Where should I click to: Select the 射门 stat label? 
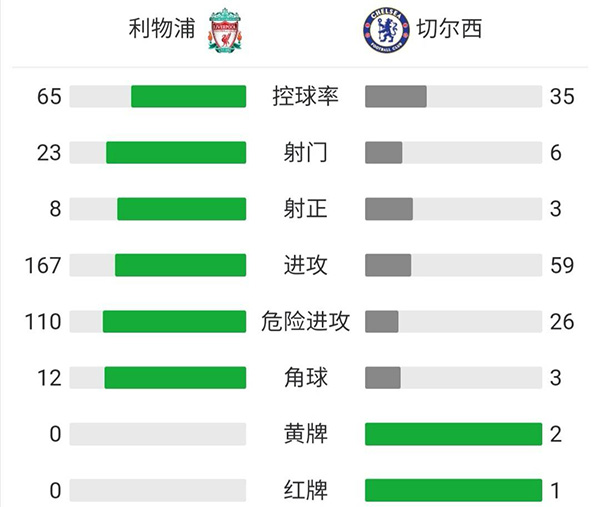click(305, 153)
